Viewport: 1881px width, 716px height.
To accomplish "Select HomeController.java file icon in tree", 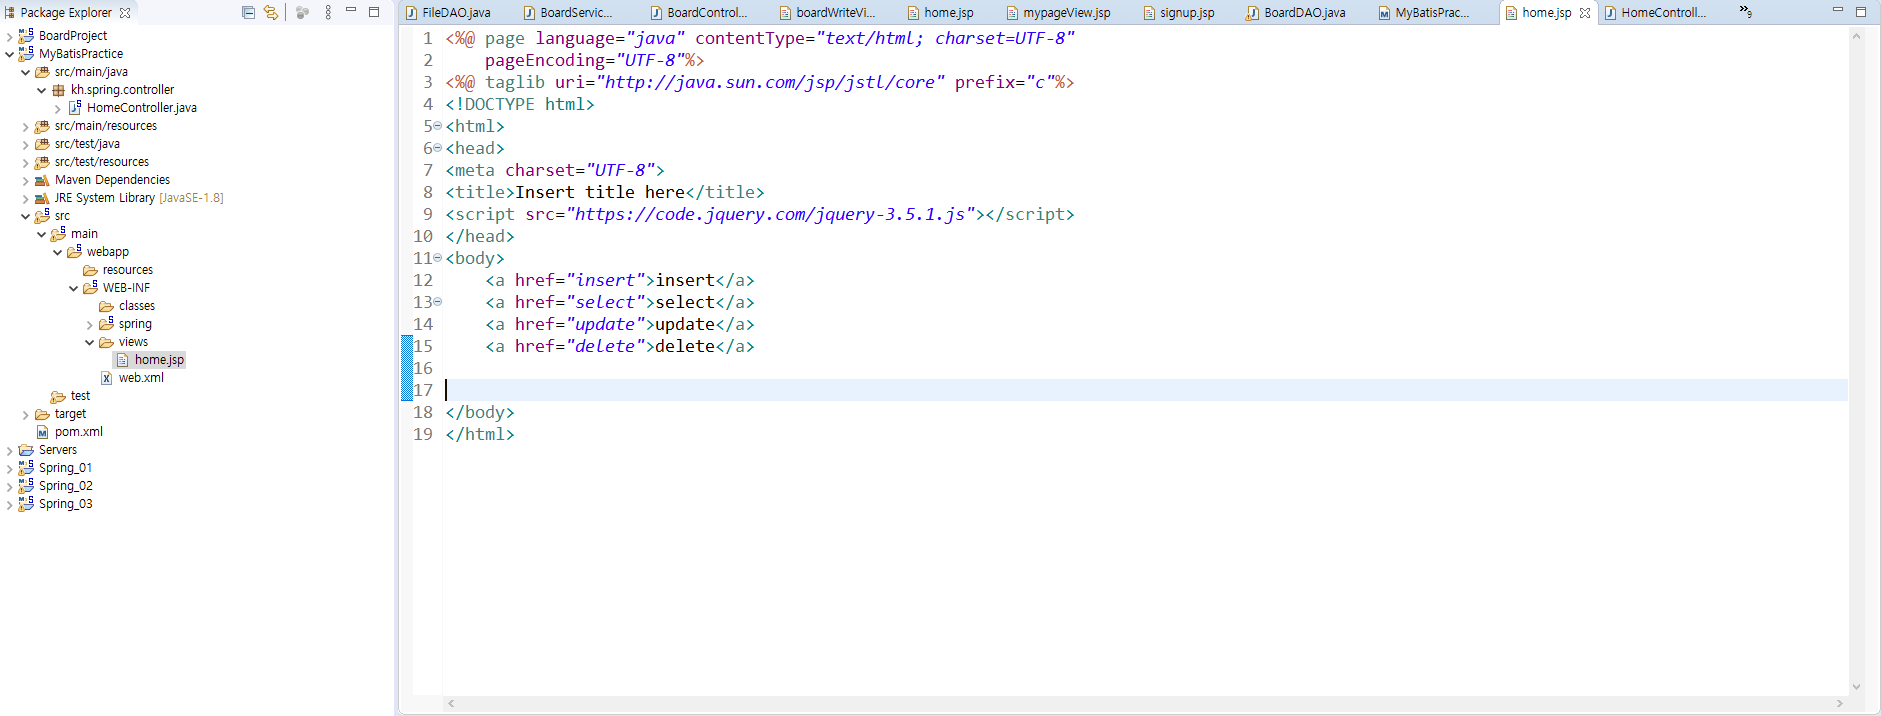I will pyautogui.click(x=74, y=107).
